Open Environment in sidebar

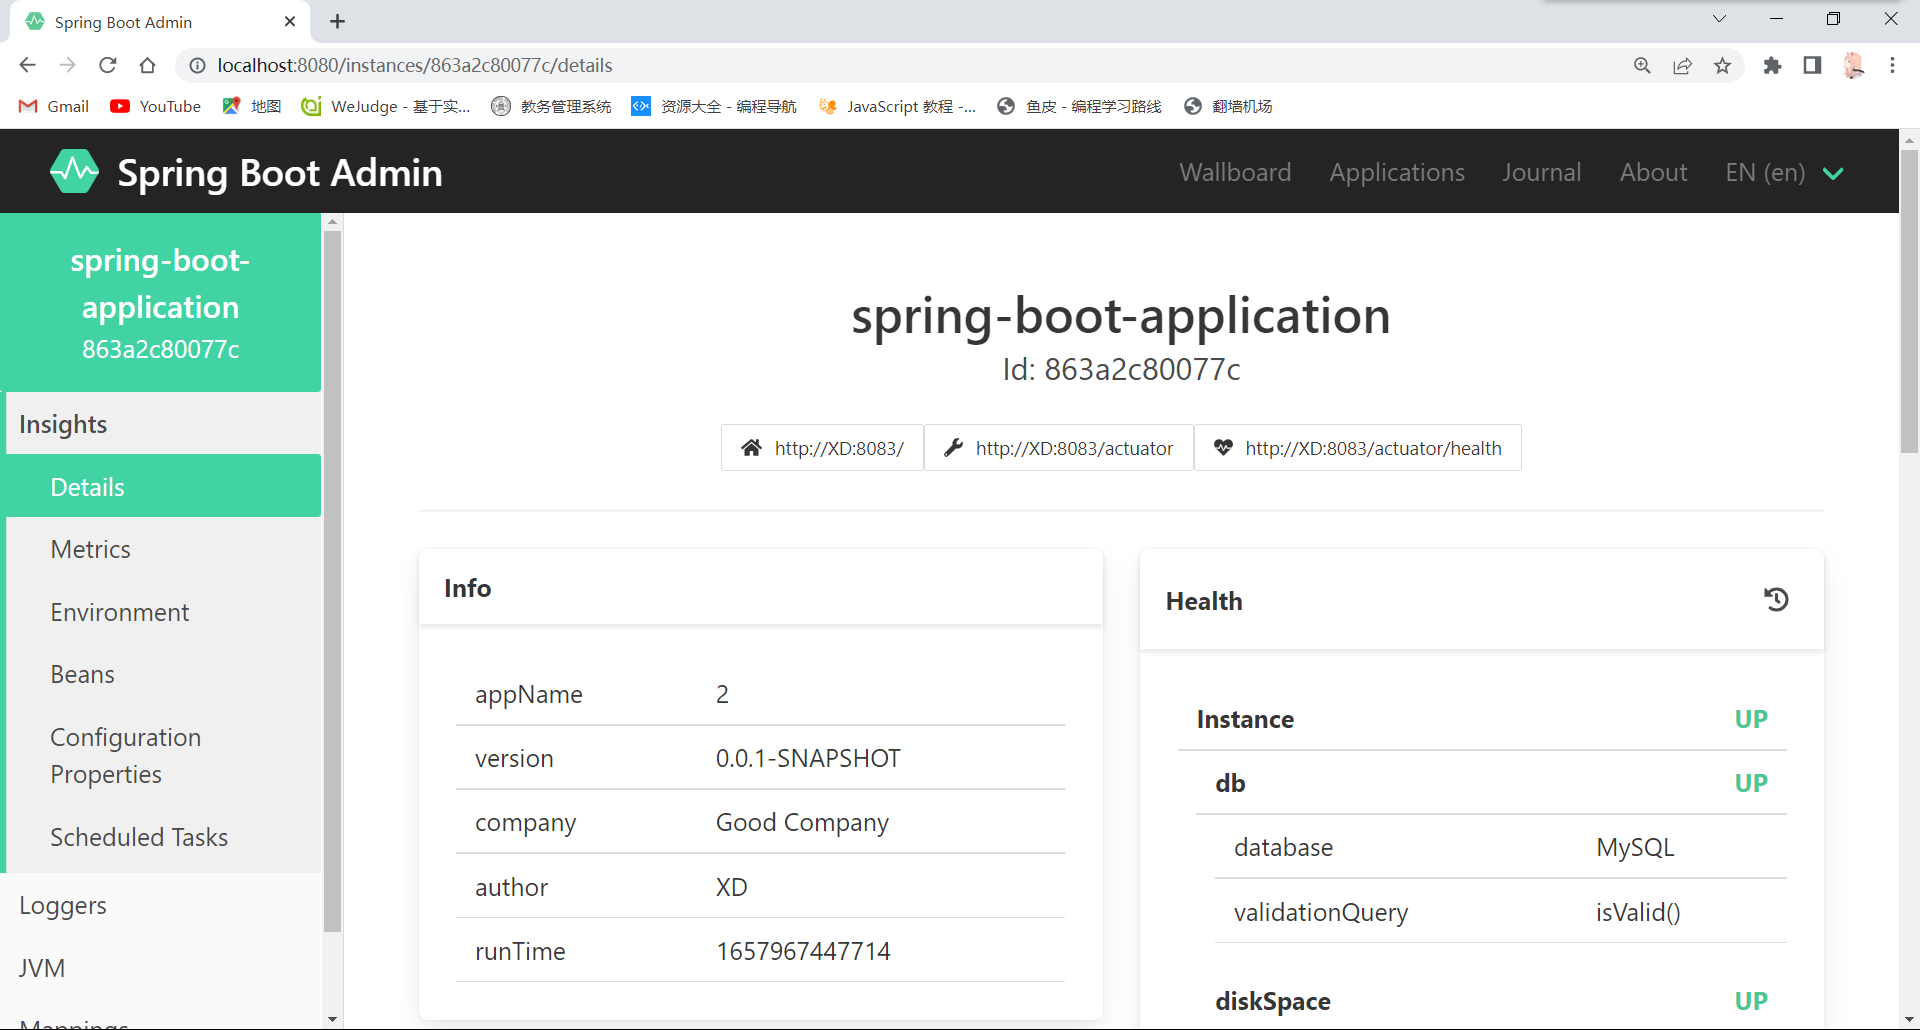(x=163, y=612)
